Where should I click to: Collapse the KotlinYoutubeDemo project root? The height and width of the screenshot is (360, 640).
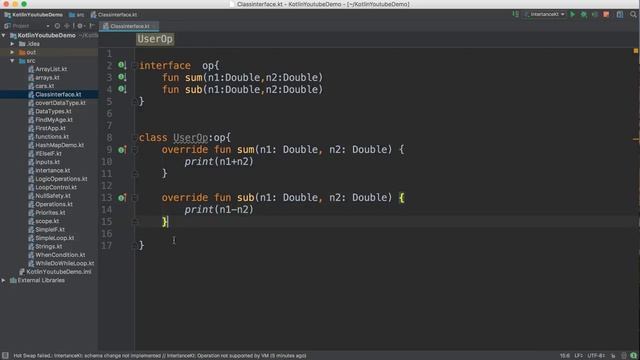click(x=4, y=36)
